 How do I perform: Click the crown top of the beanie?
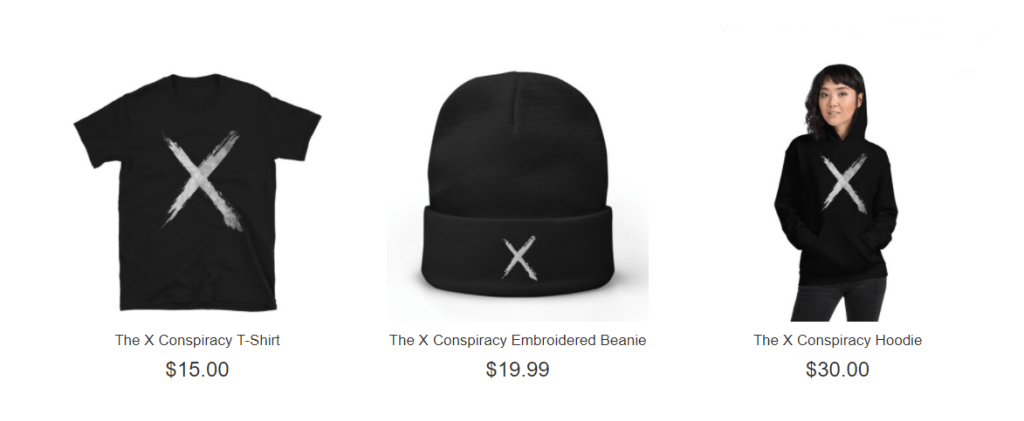[x=516, y=91]
